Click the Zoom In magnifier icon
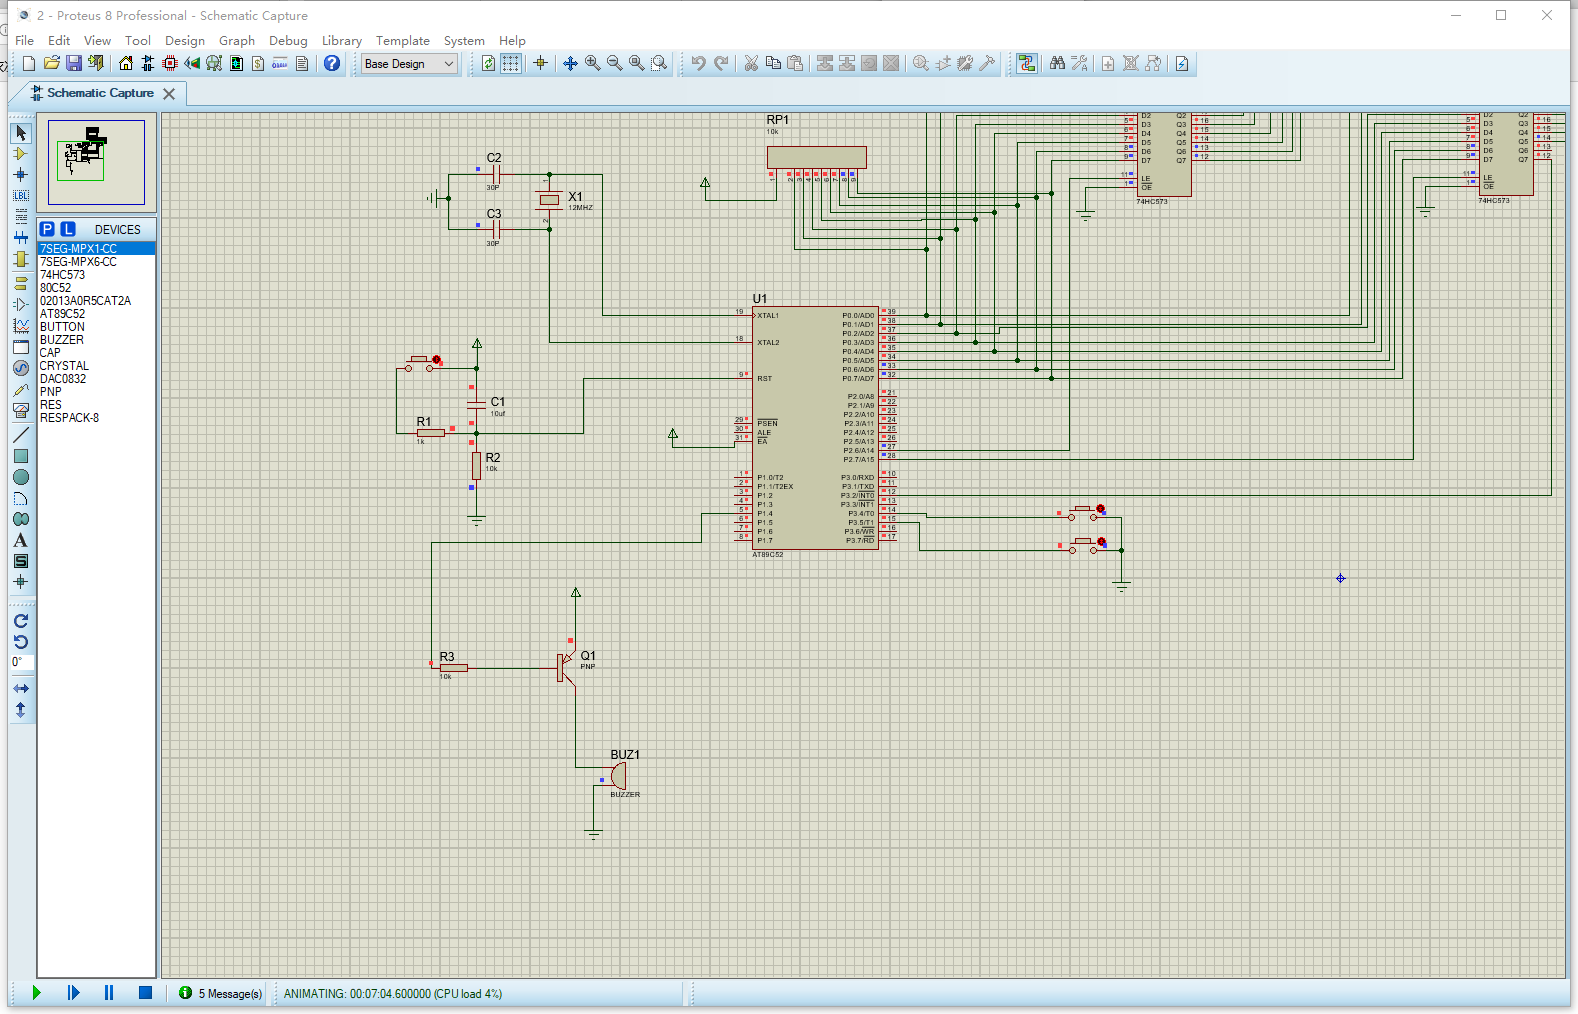Viewport: 1578px width, 1014px height. pyautogui.click(x=593, y=63)
